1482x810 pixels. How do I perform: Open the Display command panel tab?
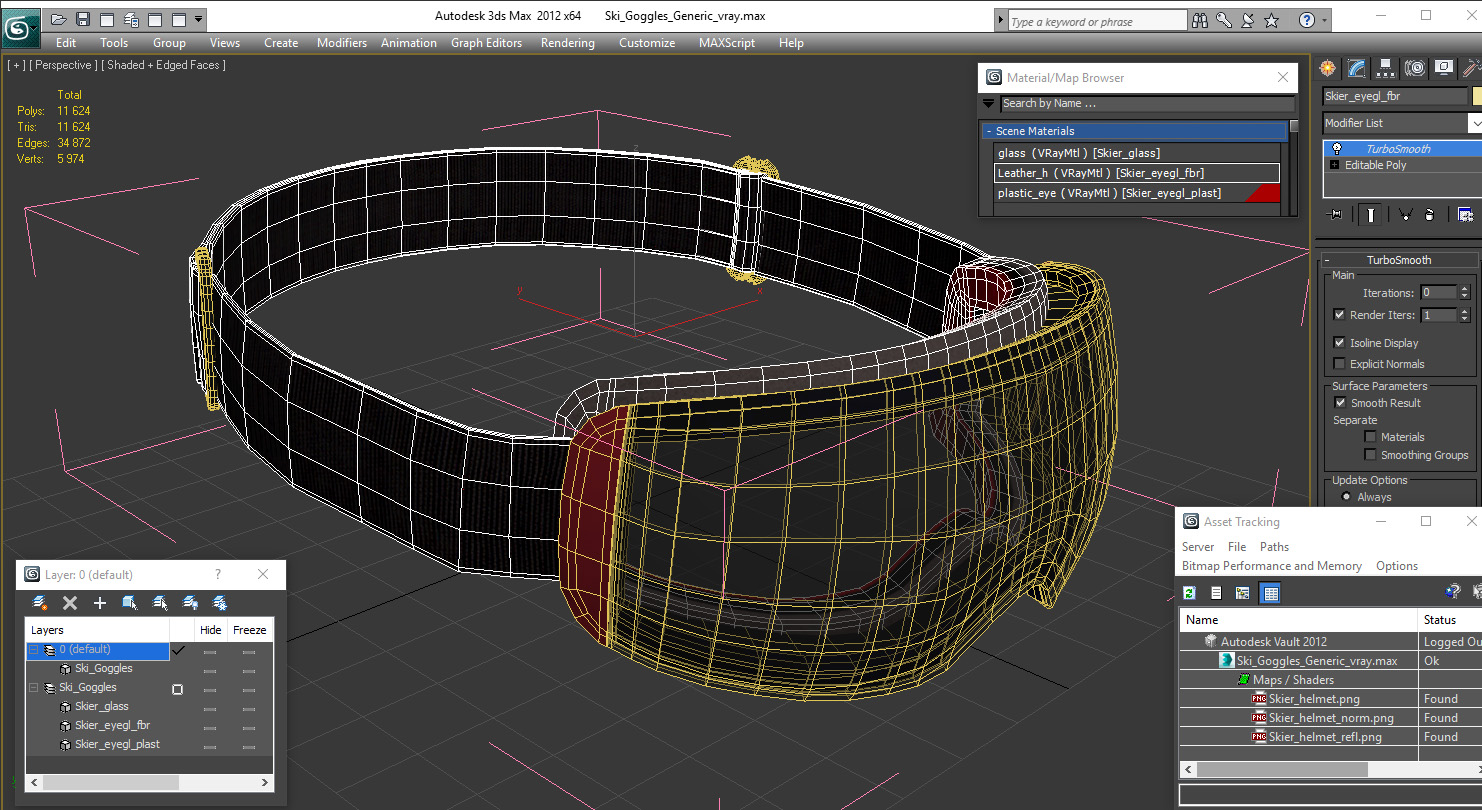point(1443,68)
